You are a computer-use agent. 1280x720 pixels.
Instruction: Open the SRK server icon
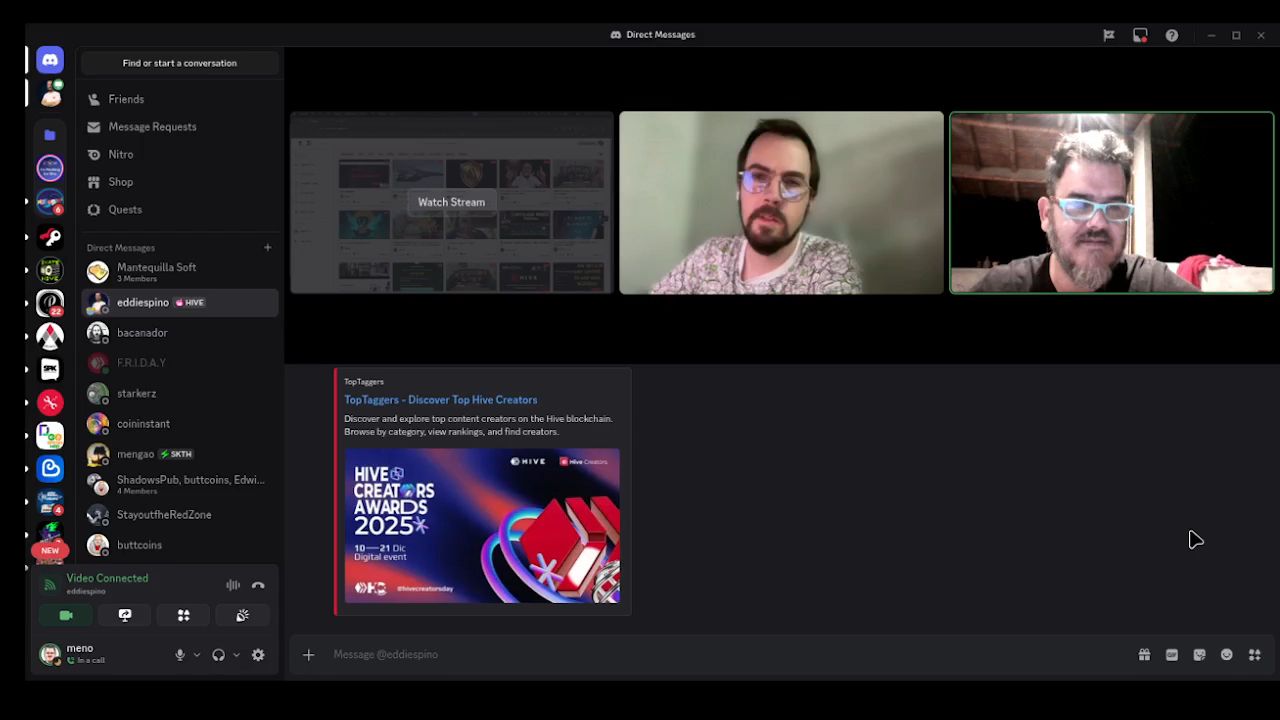[x=50, y=369]
